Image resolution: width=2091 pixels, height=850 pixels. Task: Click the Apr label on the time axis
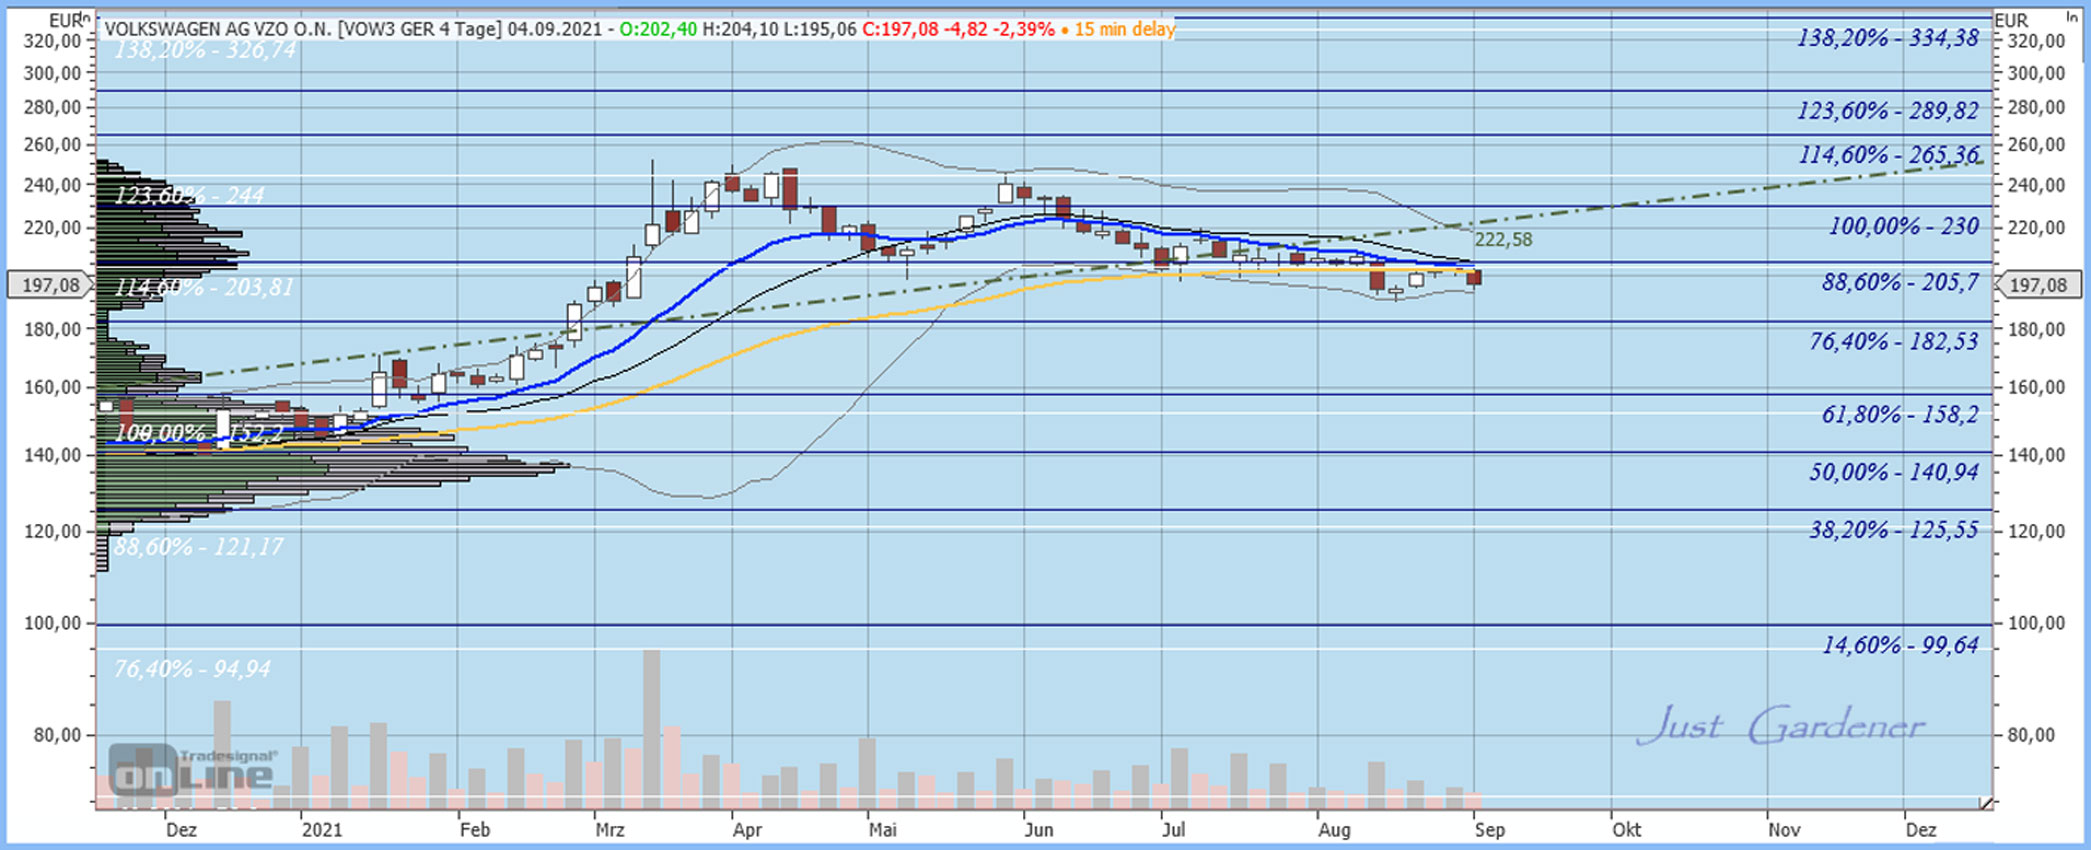tap(747, 829)
